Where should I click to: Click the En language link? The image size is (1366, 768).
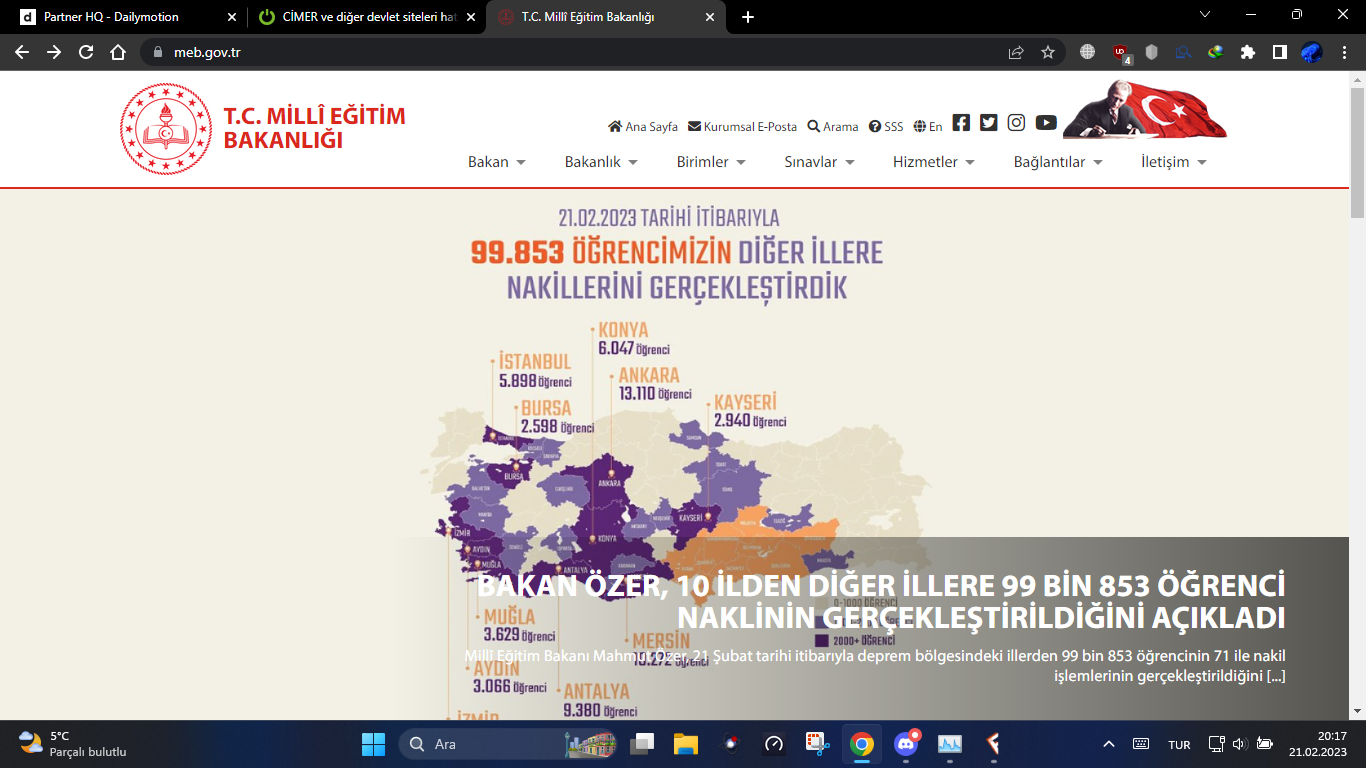[x=928, y=127]
